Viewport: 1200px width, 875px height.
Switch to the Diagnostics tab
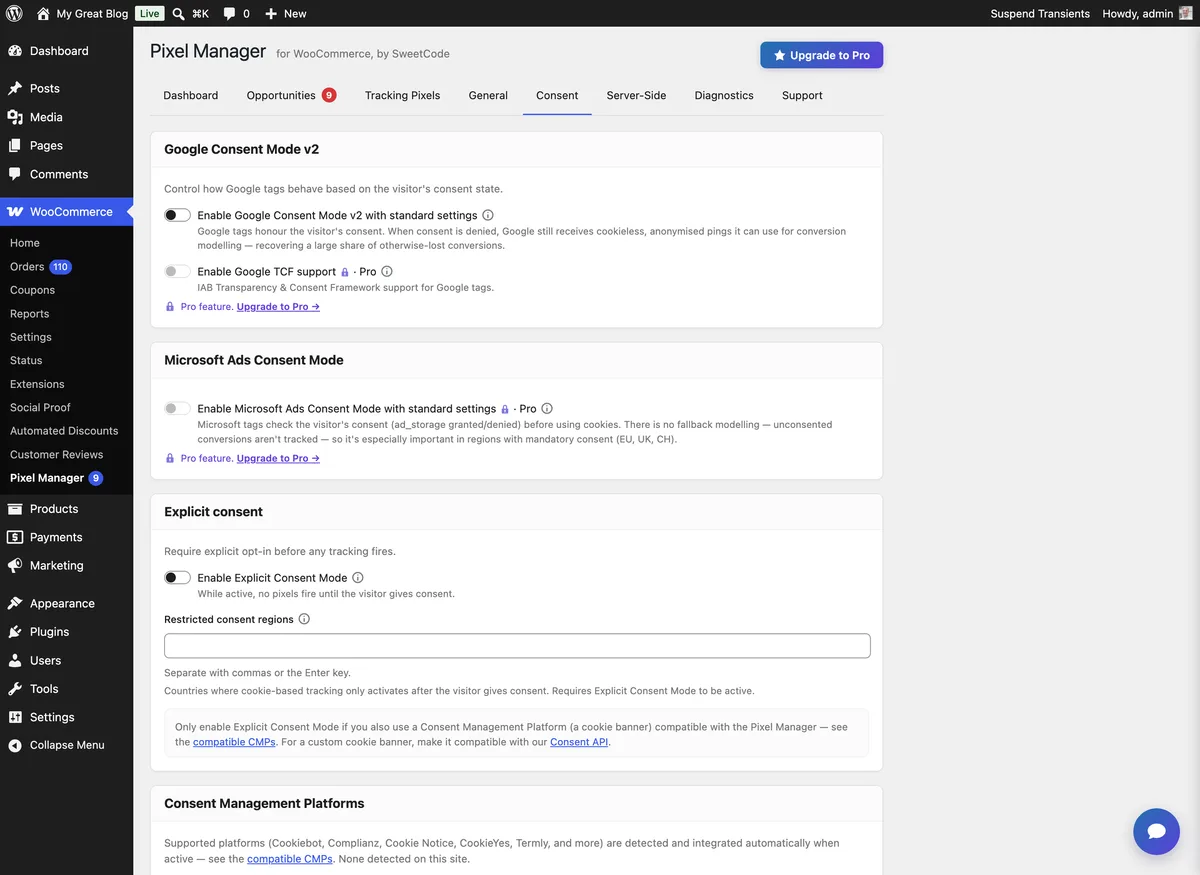tap(724, 96)
